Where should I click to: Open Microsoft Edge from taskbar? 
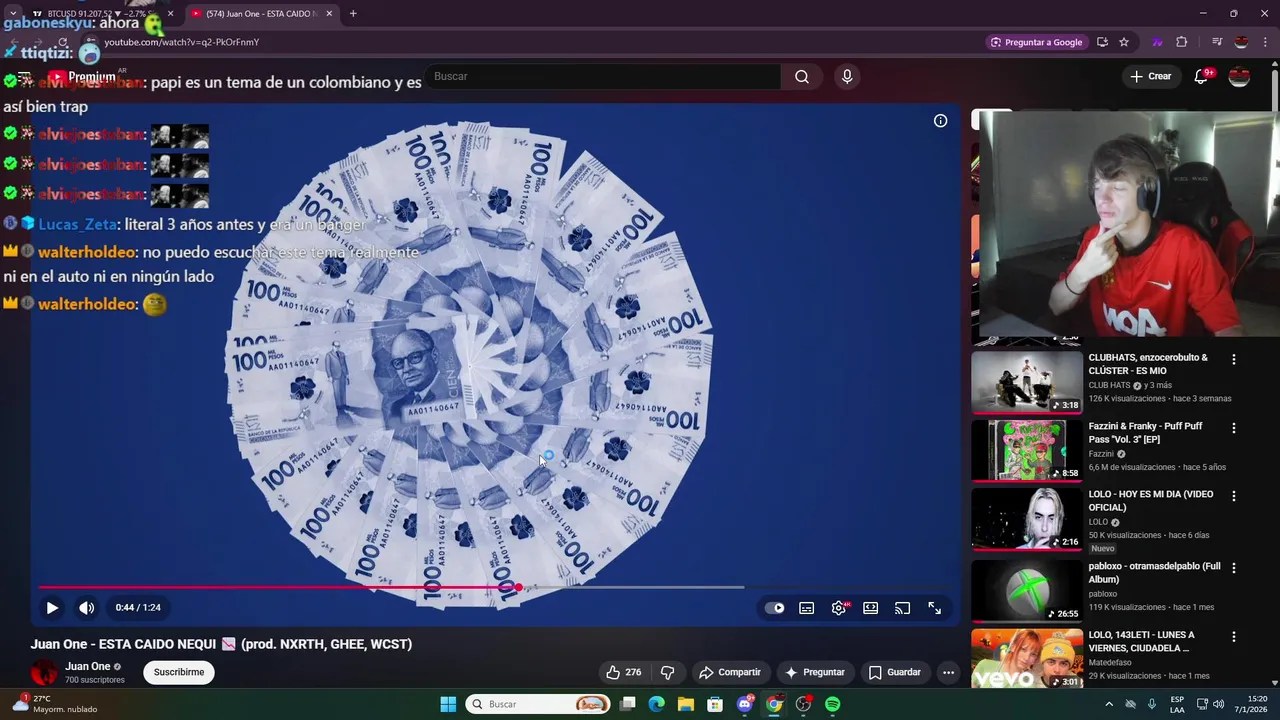click(x=656, y=704)
